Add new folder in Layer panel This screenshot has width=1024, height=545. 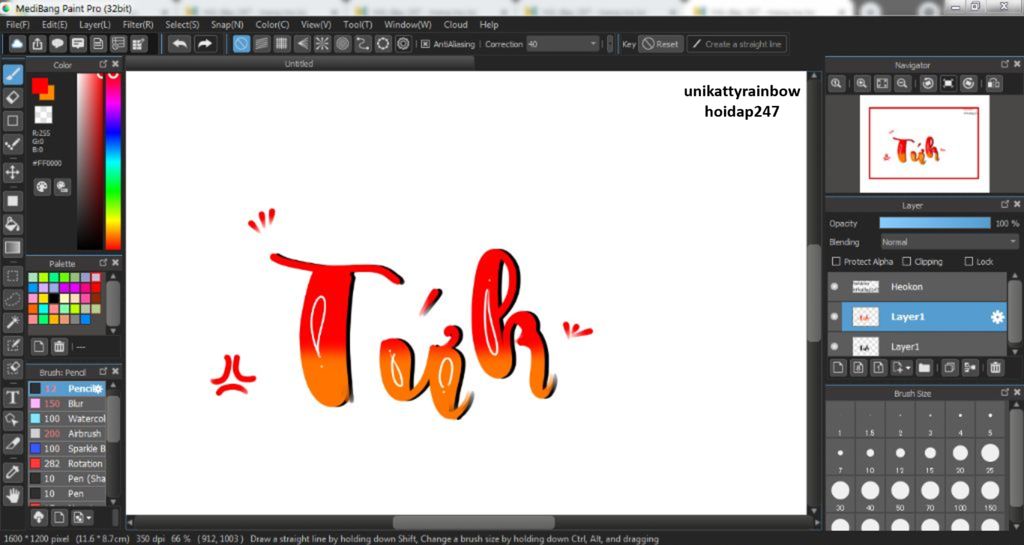pos(924,368)
